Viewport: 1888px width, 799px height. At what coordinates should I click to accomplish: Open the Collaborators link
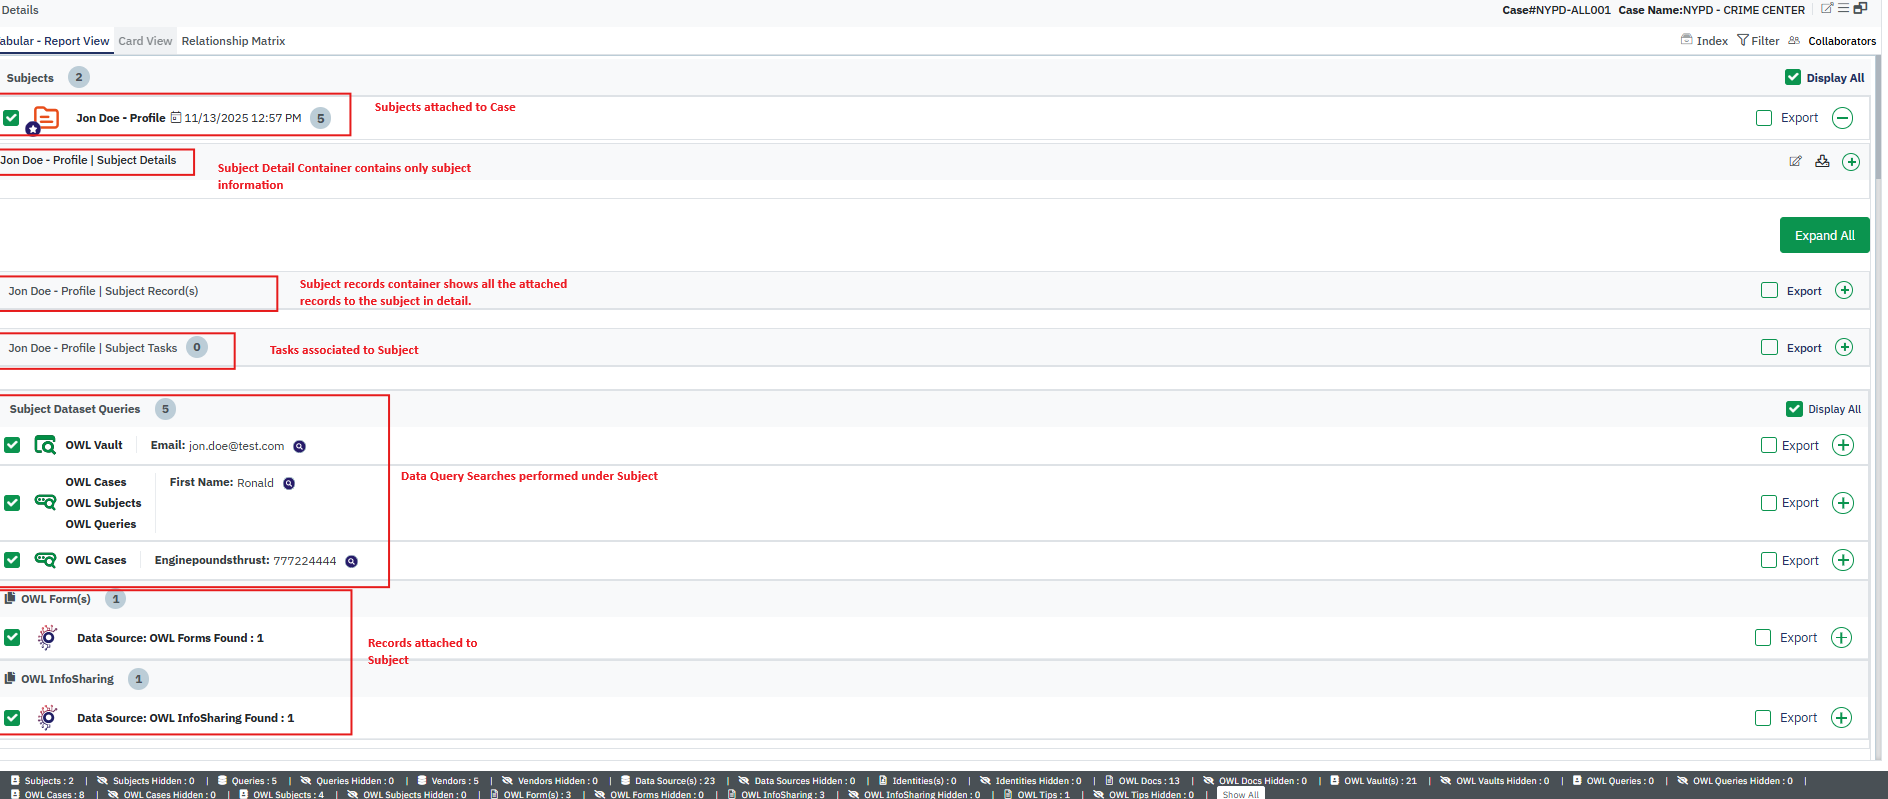pyautogui.click(x=1841, y=41)
